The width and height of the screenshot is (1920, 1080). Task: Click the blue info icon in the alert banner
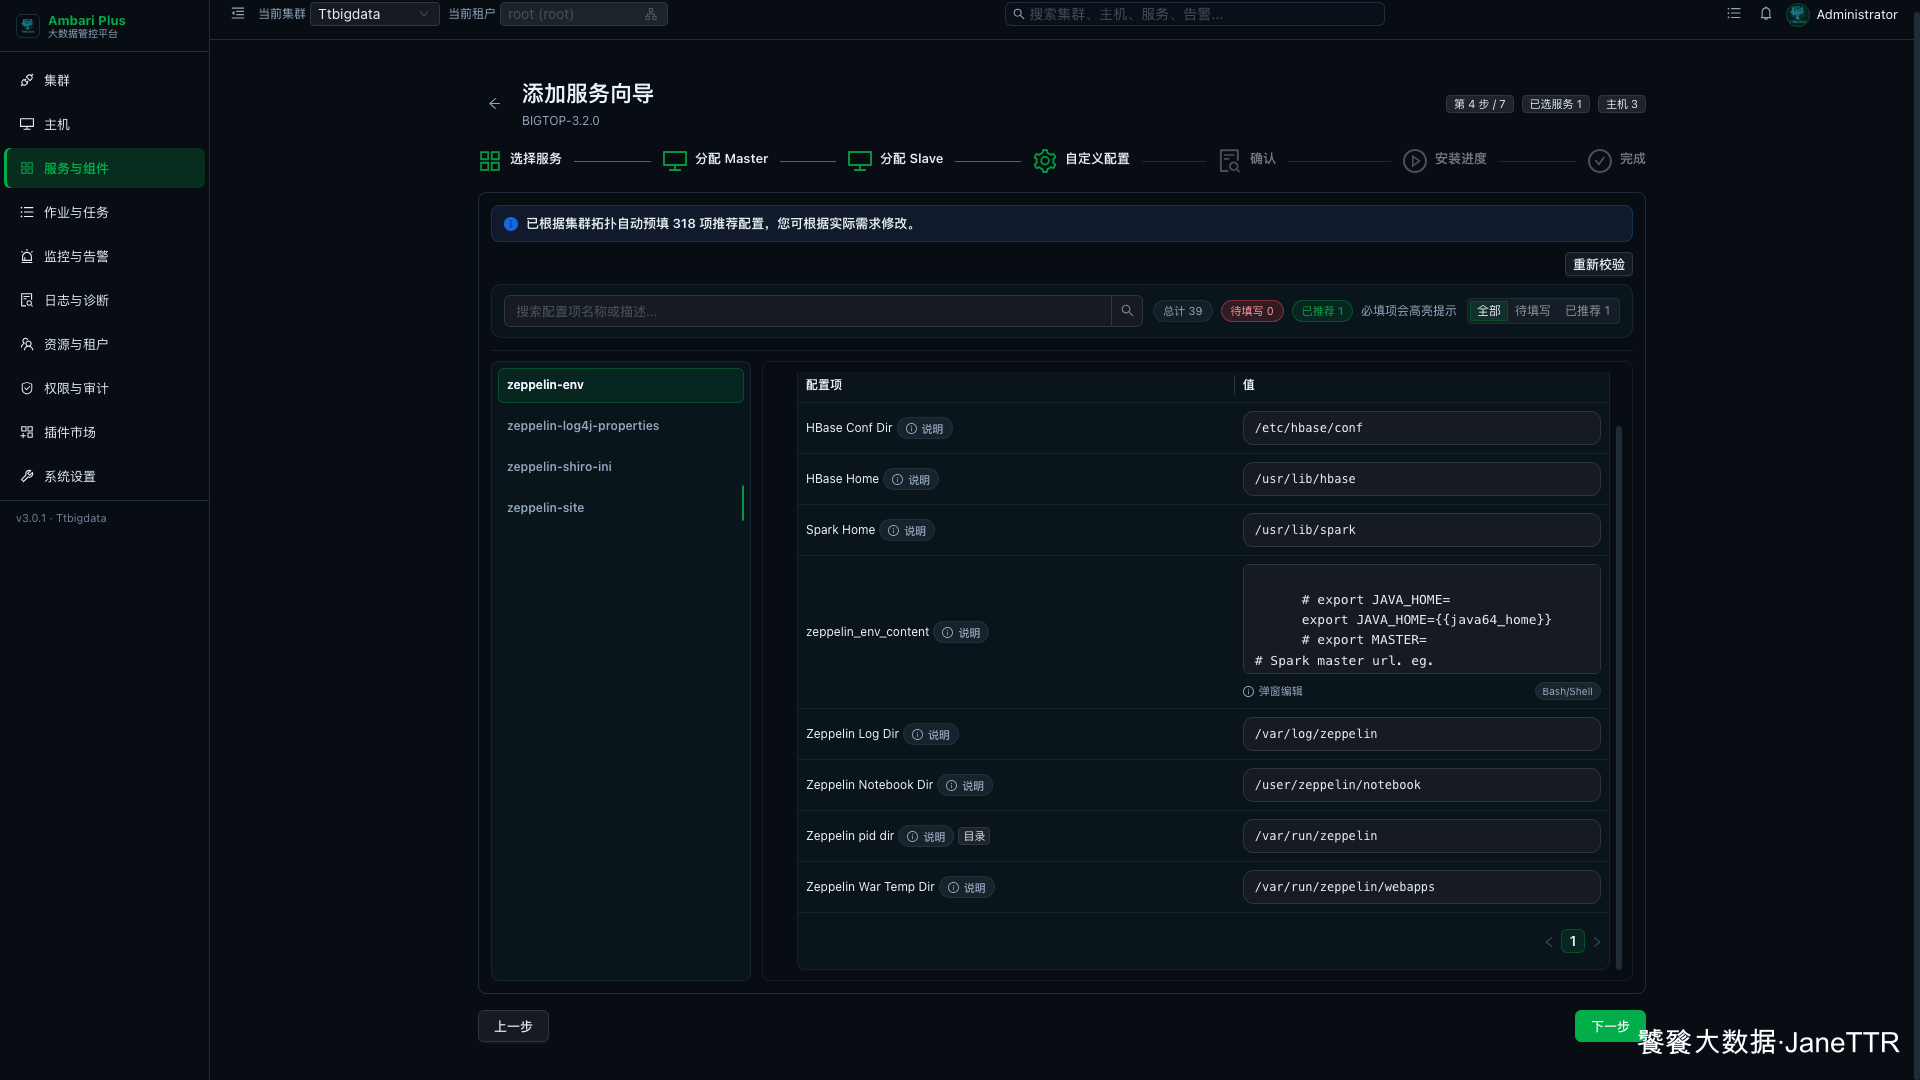click(511, 224)
